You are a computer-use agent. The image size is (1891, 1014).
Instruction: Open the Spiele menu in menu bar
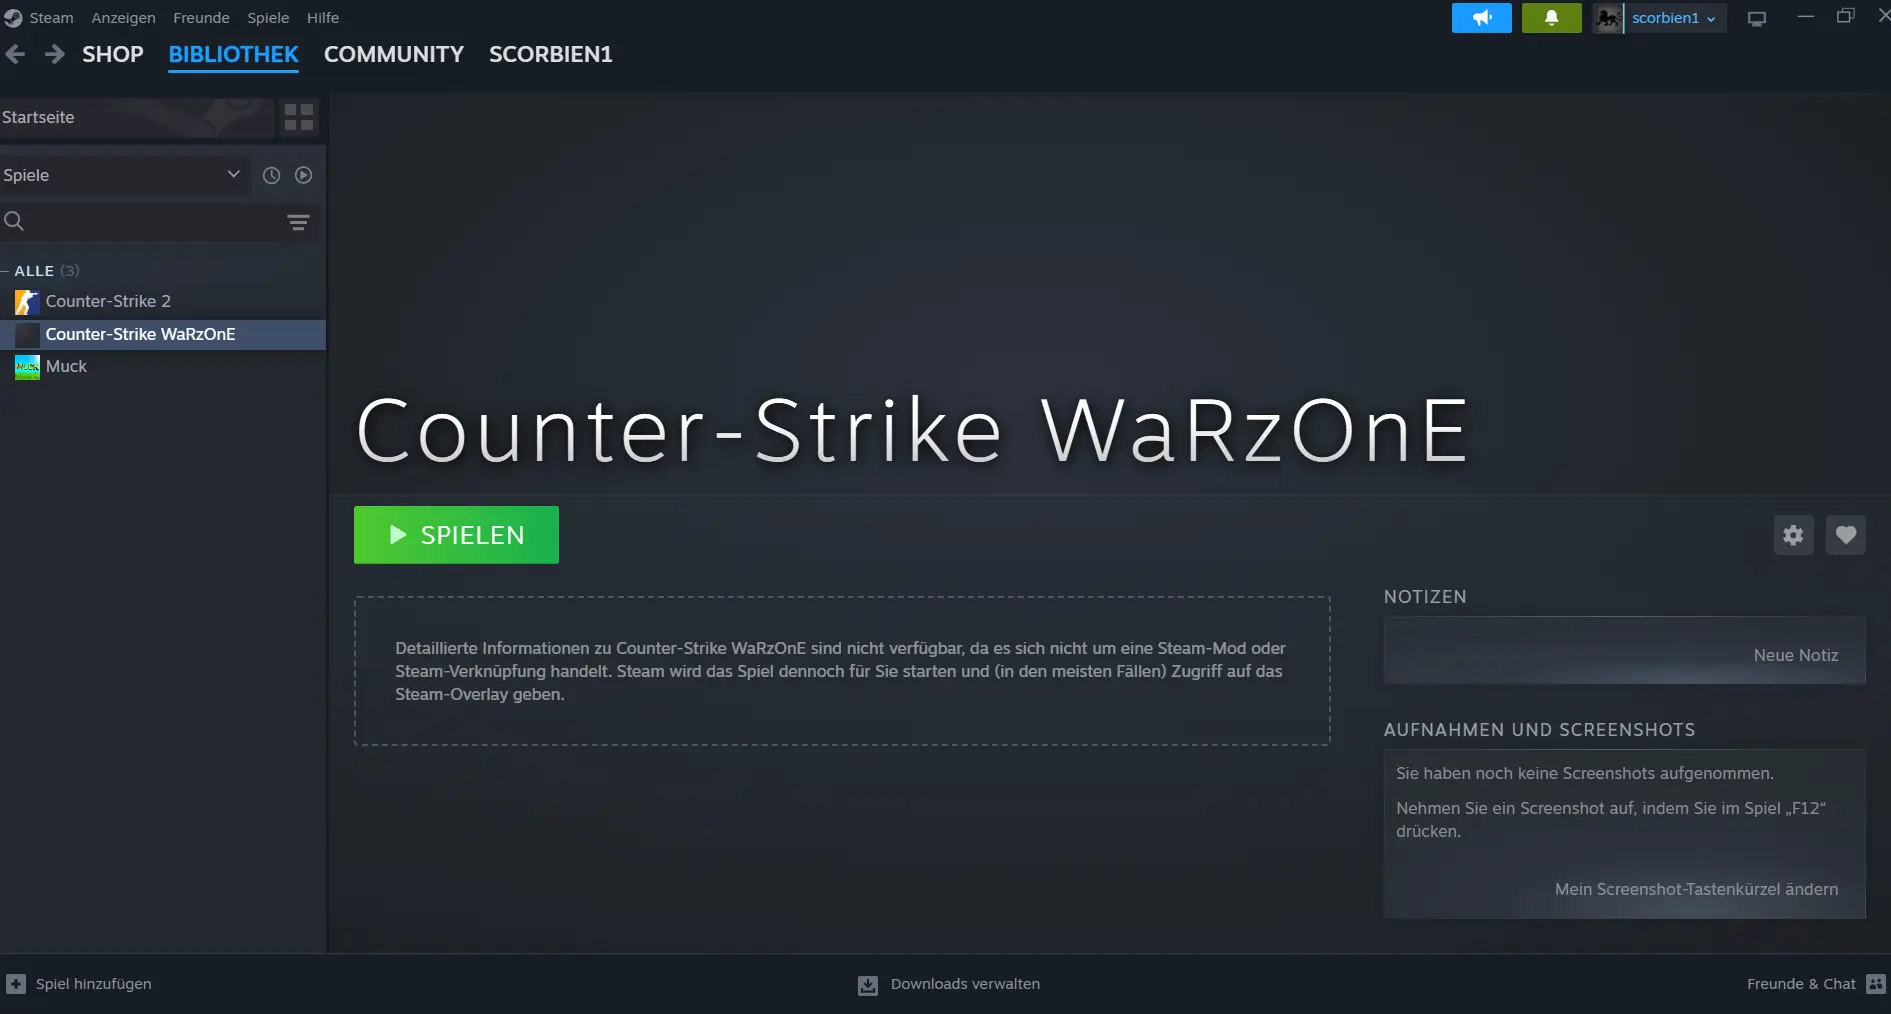pos(268,18)
